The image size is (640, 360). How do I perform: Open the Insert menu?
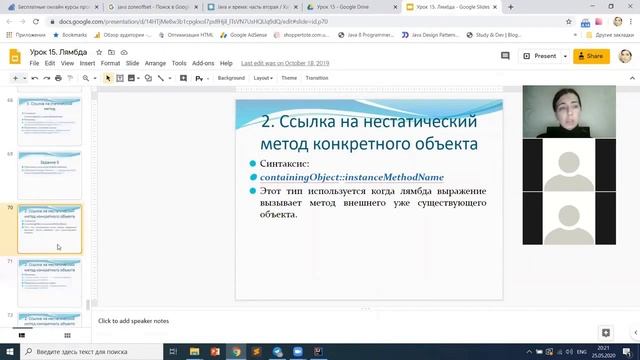(87, 63)
